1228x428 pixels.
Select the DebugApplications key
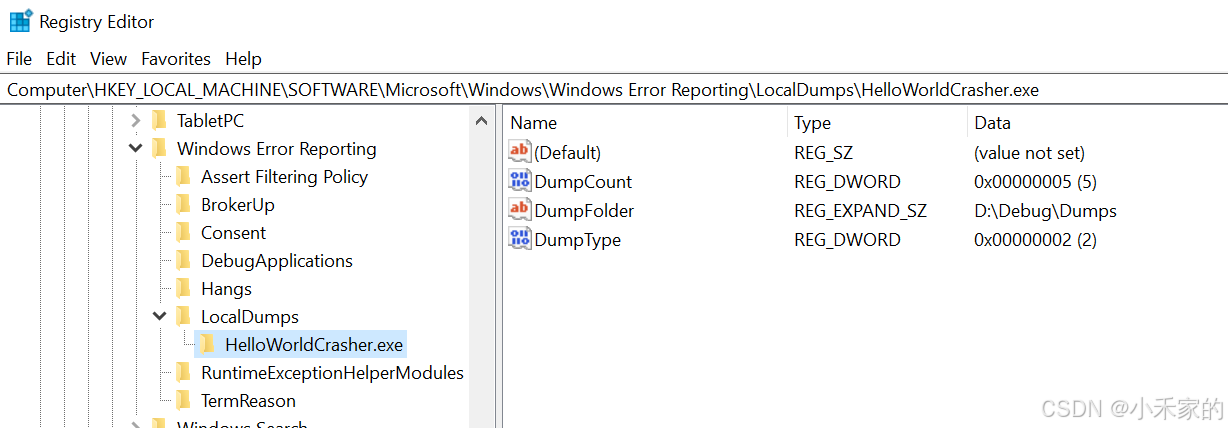pos(277,261)
